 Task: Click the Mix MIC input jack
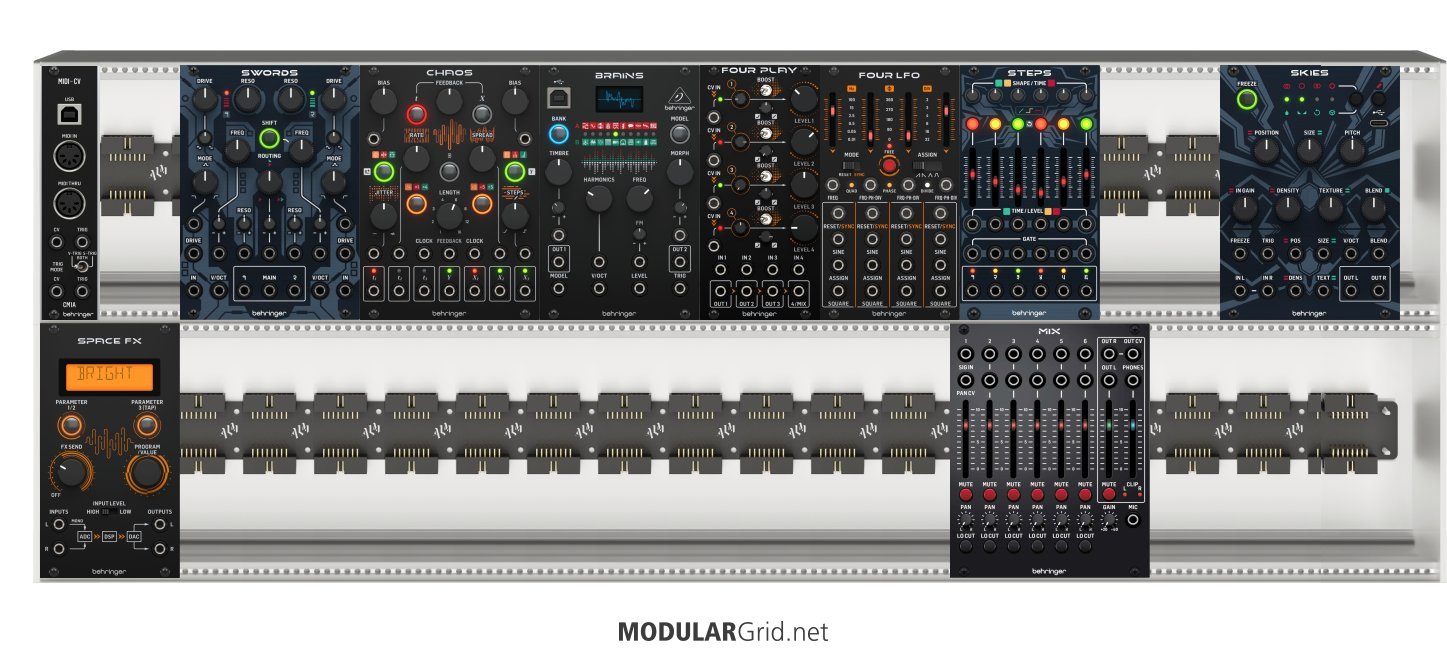1133,521
